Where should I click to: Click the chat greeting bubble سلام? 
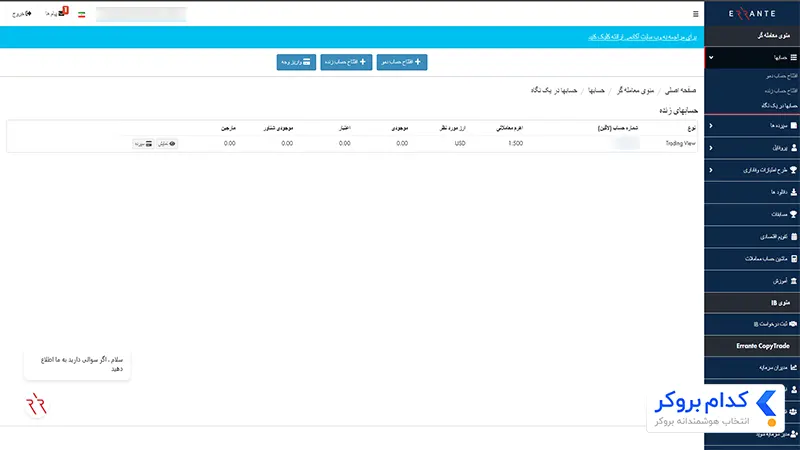[x=77, y=364]
